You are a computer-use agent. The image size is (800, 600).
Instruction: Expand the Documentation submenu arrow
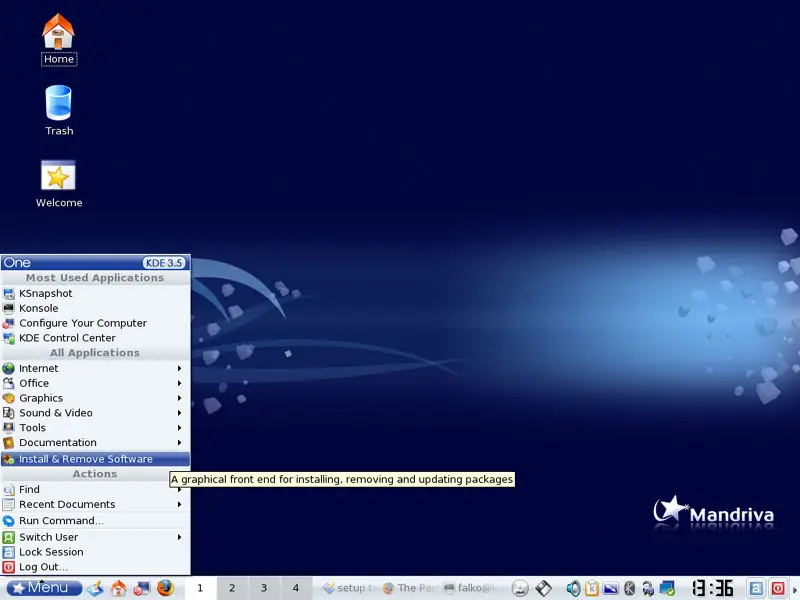pos(180,442)
